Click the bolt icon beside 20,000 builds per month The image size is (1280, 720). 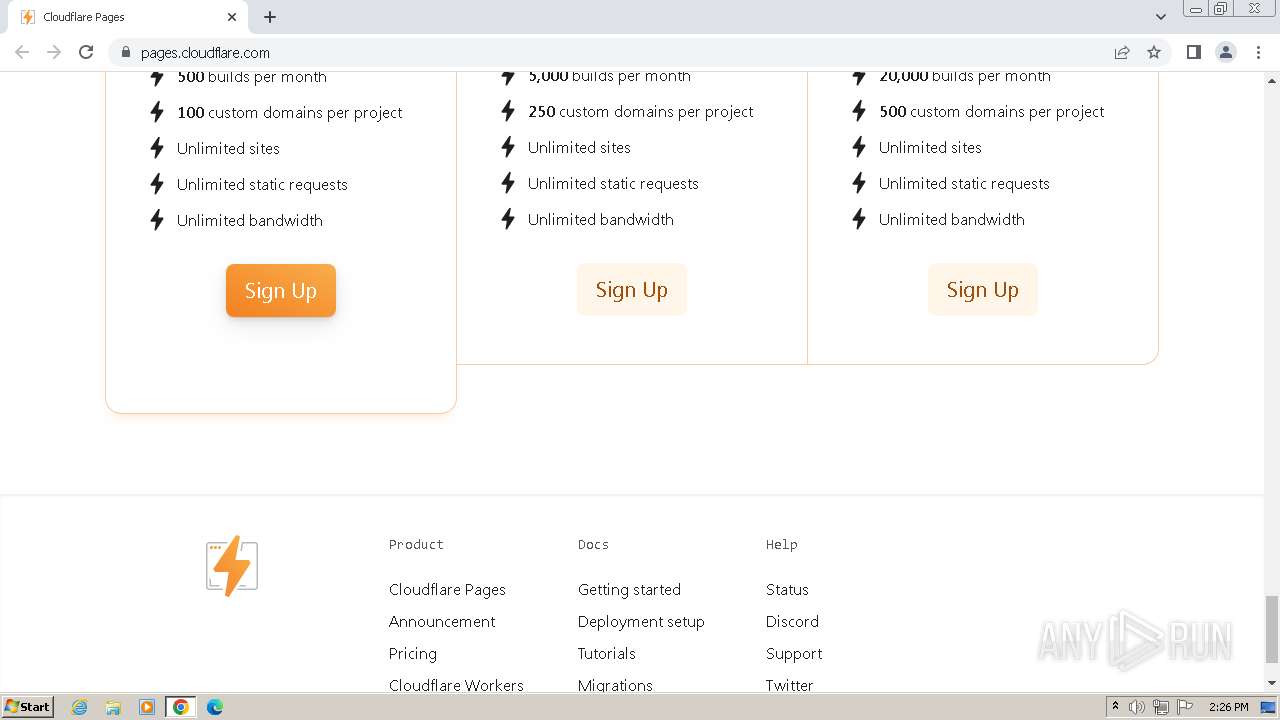859,76
